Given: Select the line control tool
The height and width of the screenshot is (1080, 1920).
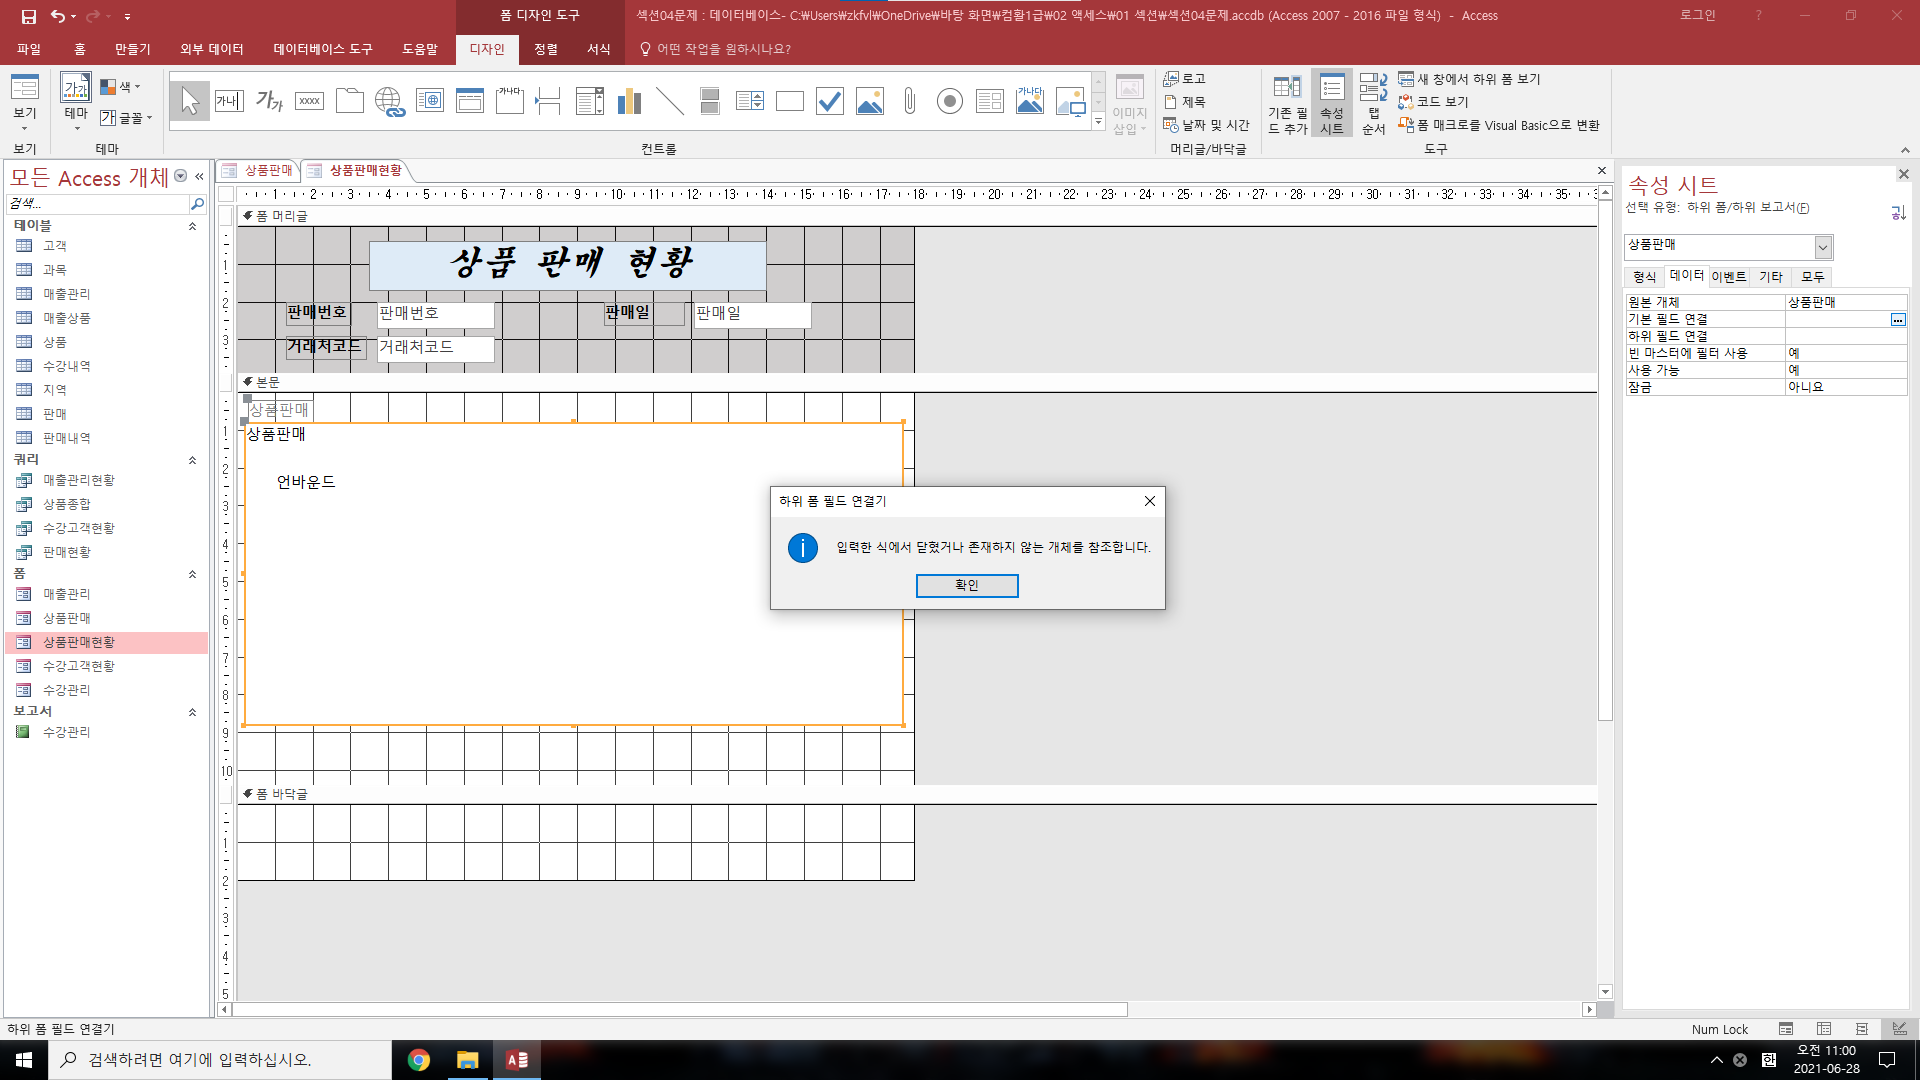Looking at the screenshot, I should (x=669, y=101).
